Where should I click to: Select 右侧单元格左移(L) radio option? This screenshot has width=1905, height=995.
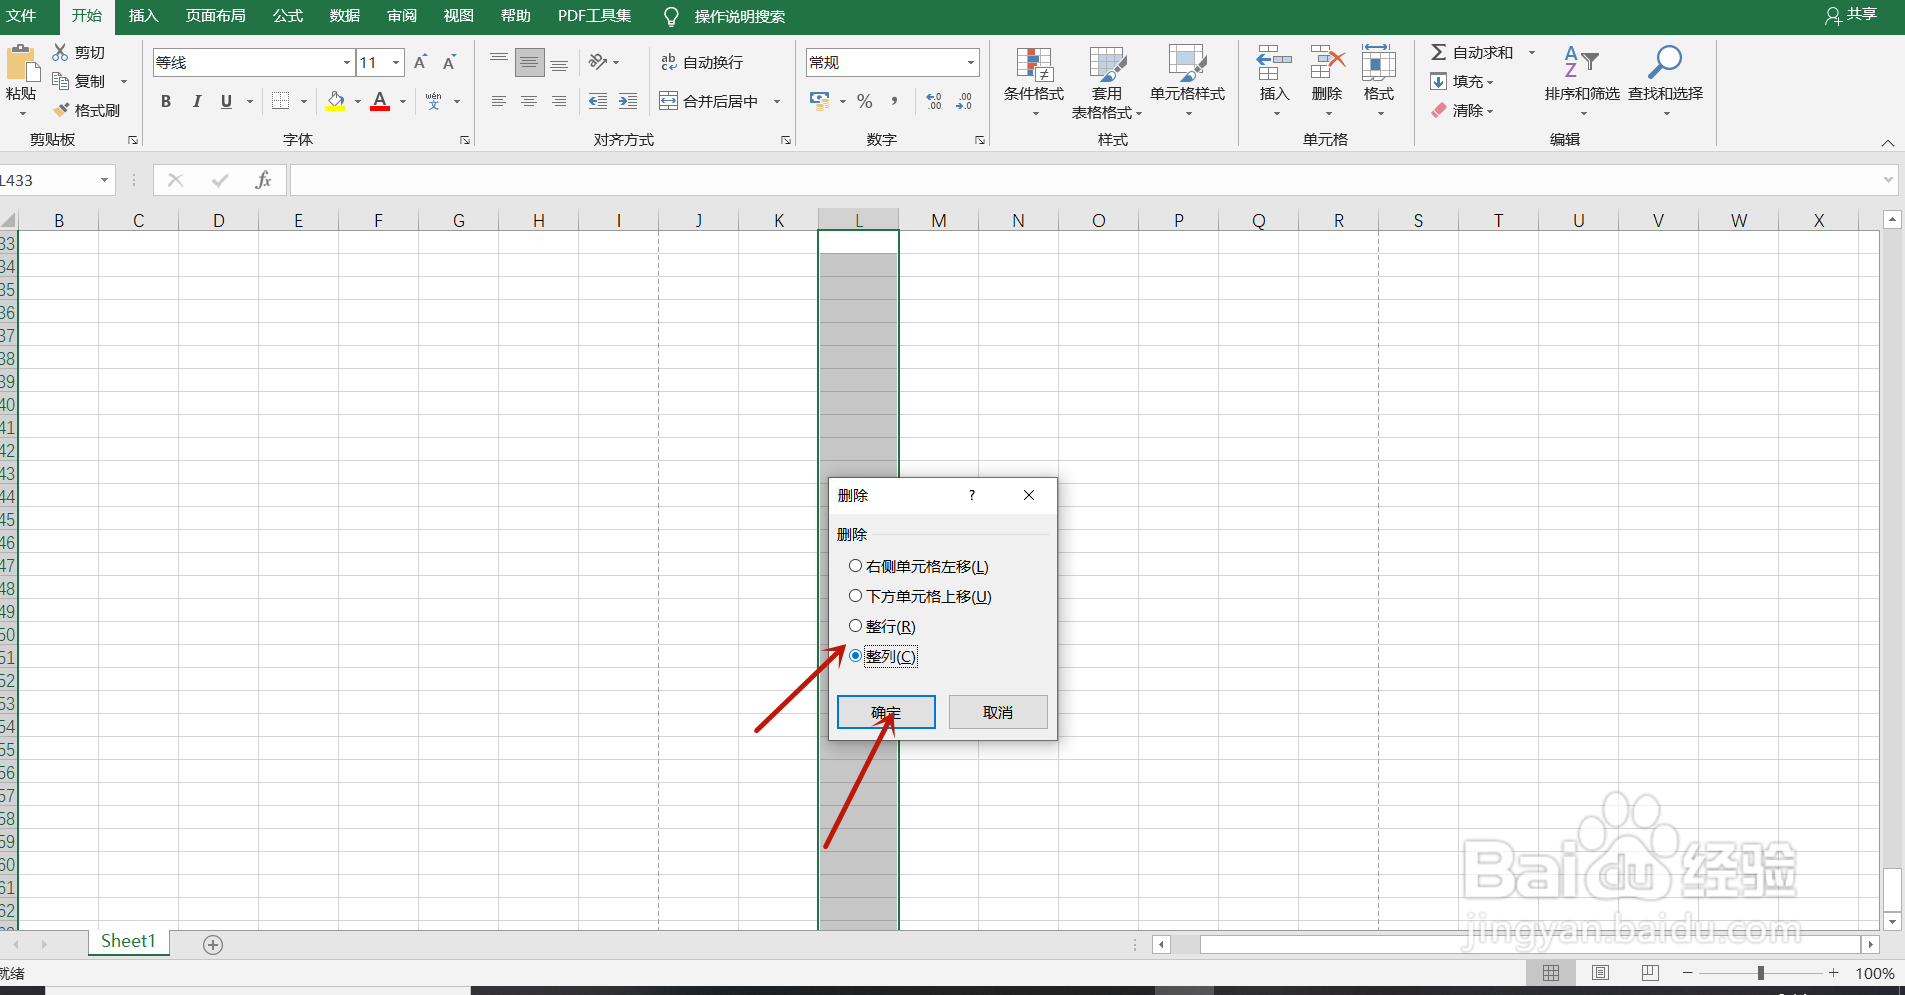[x=856, y=566]
